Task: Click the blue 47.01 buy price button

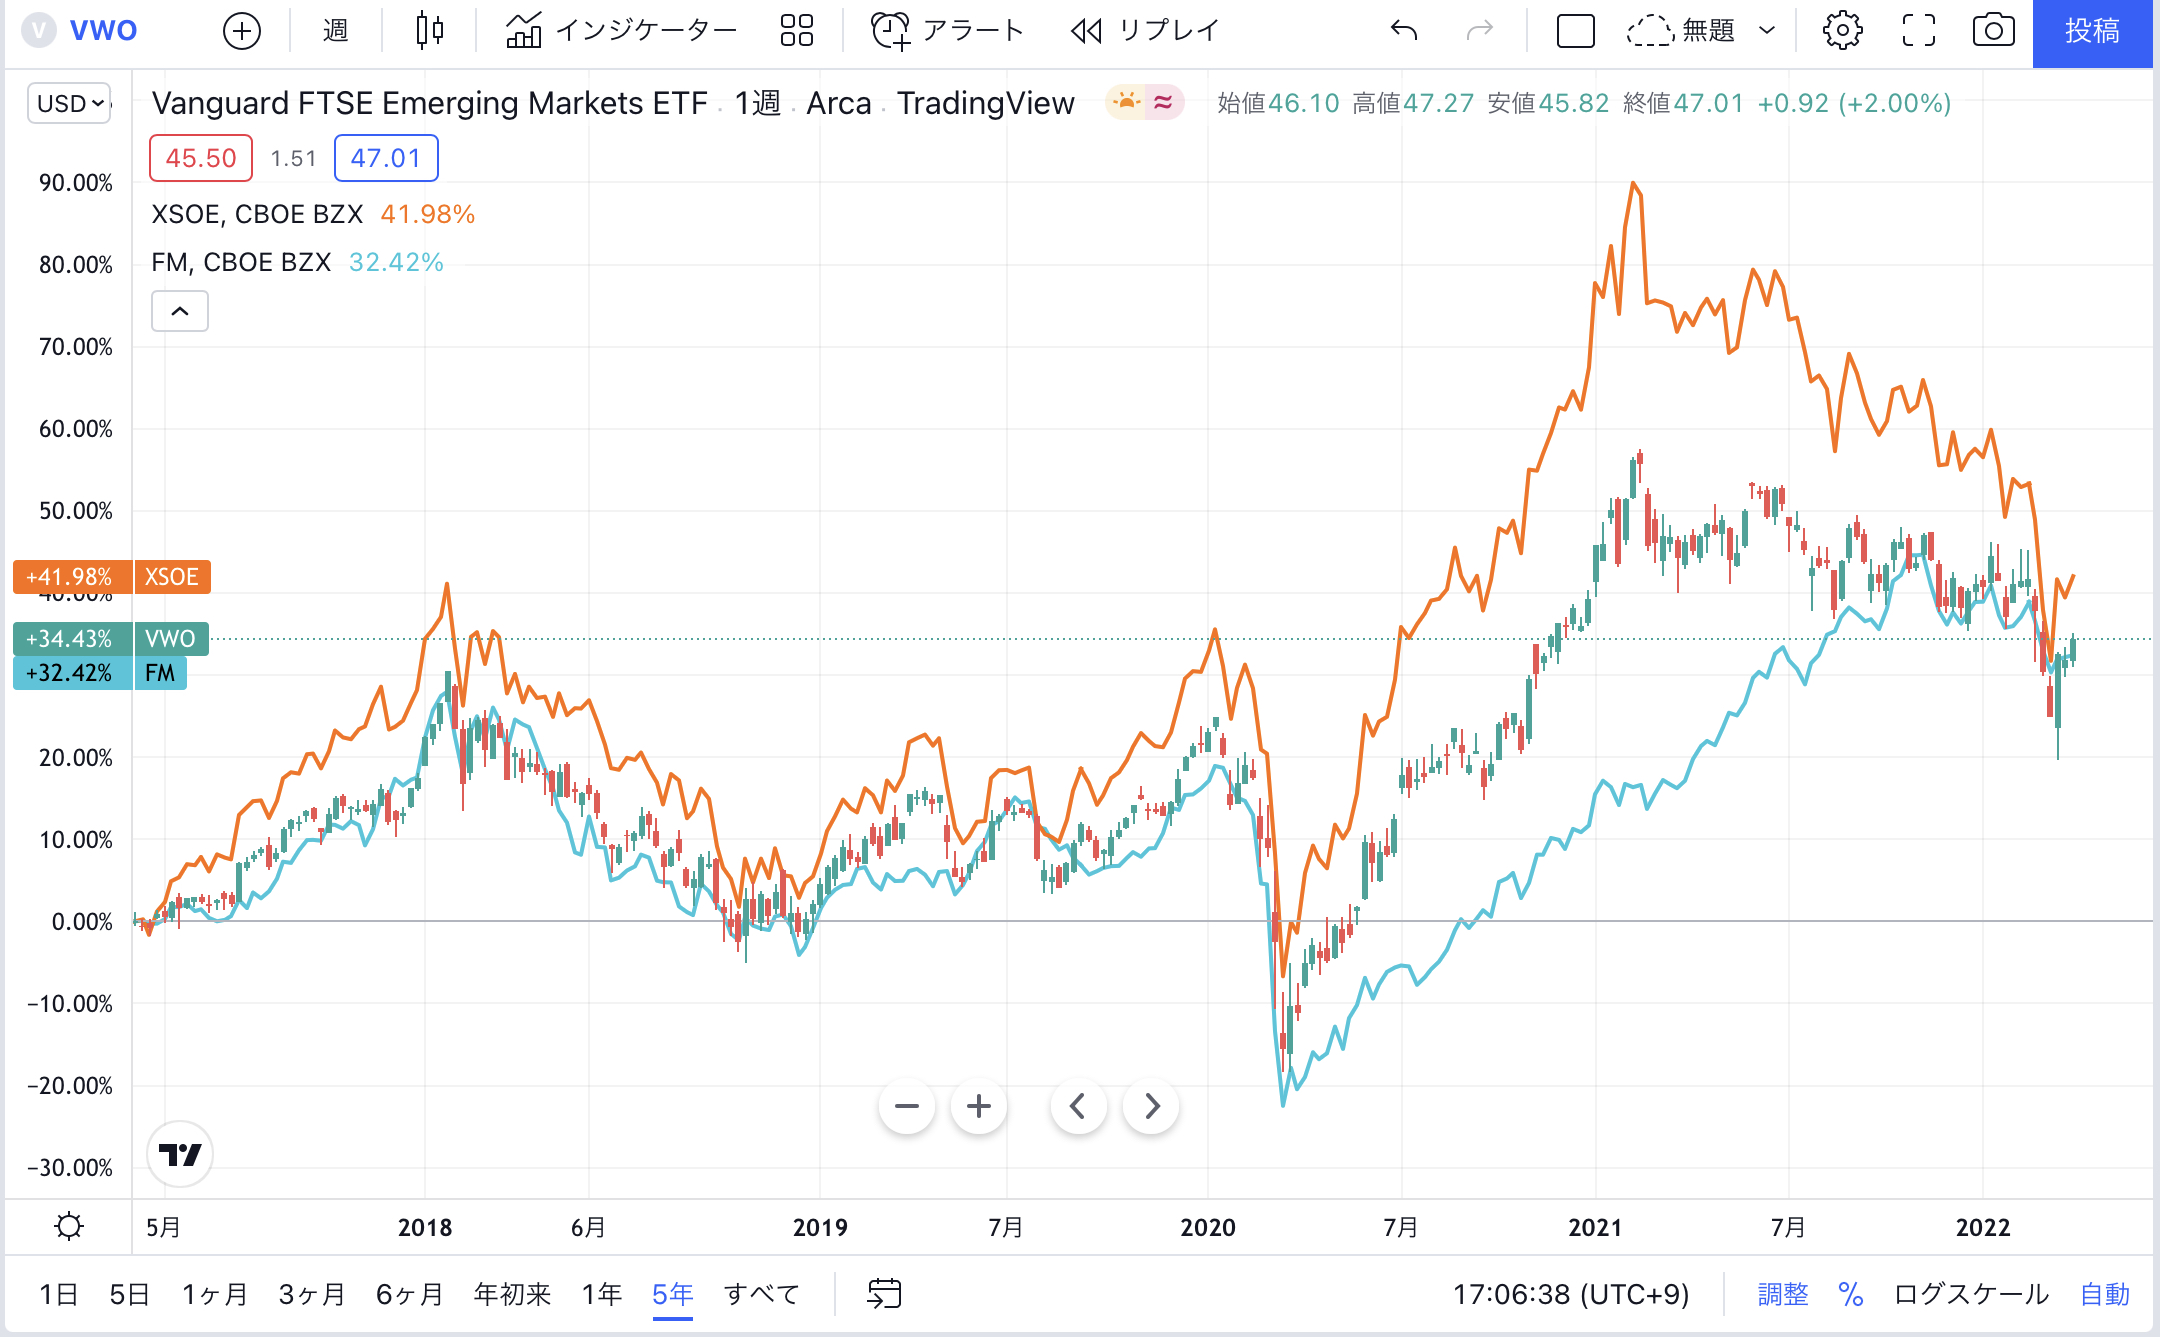Action: coord(386,158)
